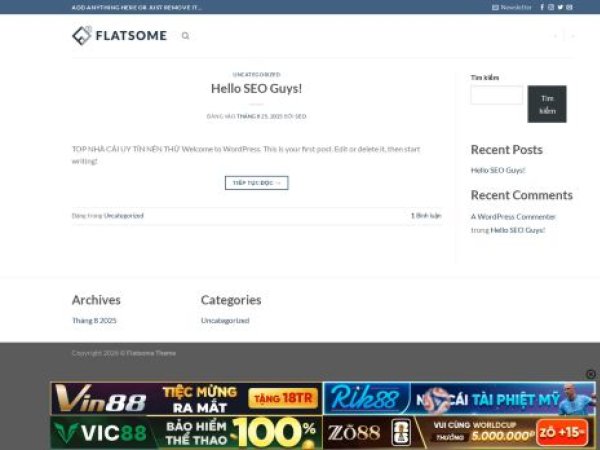Open the 1 Bình luận comments link
This screenshot has height=450, width=600.
426,216
